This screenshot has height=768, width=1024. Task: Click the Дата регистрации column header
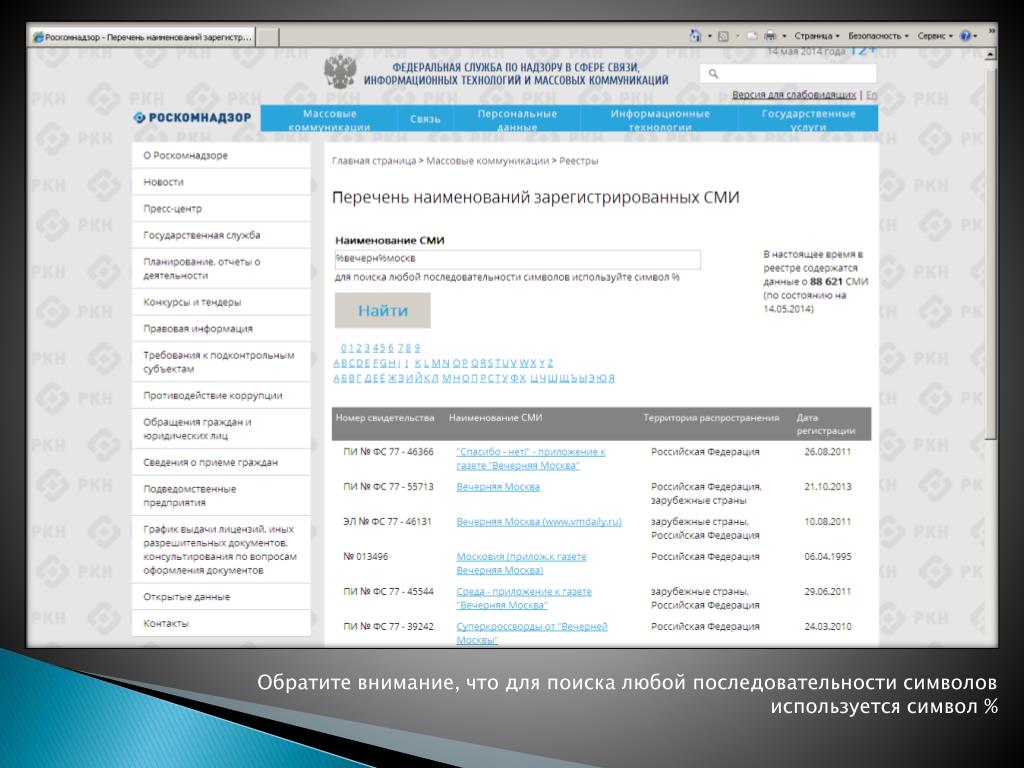tap(825, 424)
